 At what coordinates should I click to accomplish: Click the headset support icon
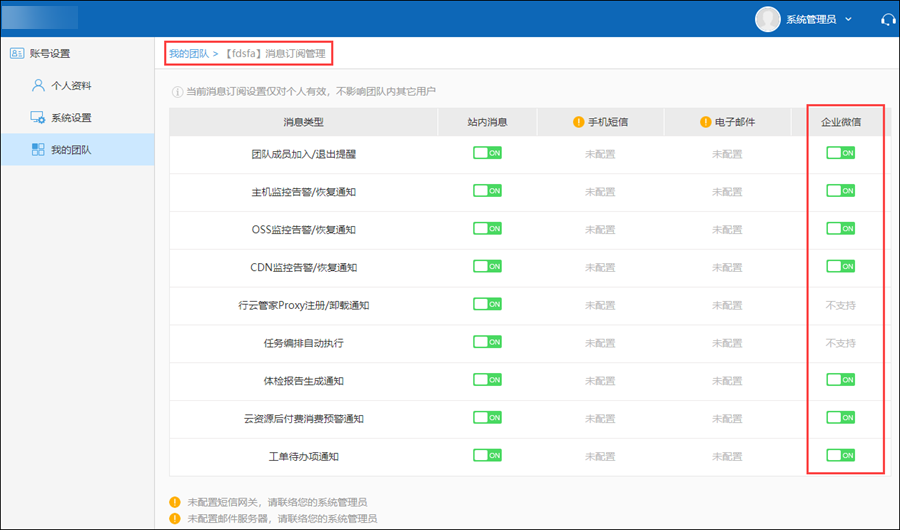(x=887, y=19)
